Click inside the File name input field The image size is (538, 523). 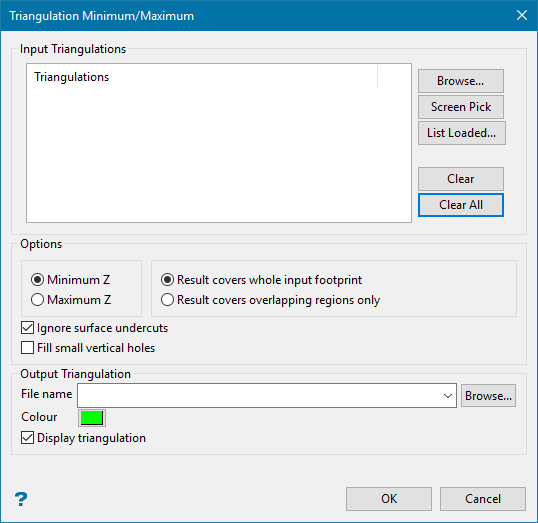(x=260, y=396)
